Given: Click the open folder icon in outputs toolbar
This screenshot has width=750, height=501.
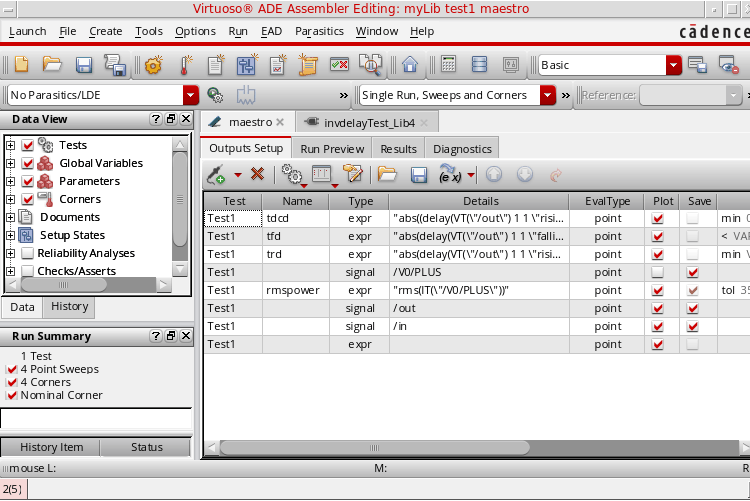Looking at the screenshot, I should pos(387,175).
